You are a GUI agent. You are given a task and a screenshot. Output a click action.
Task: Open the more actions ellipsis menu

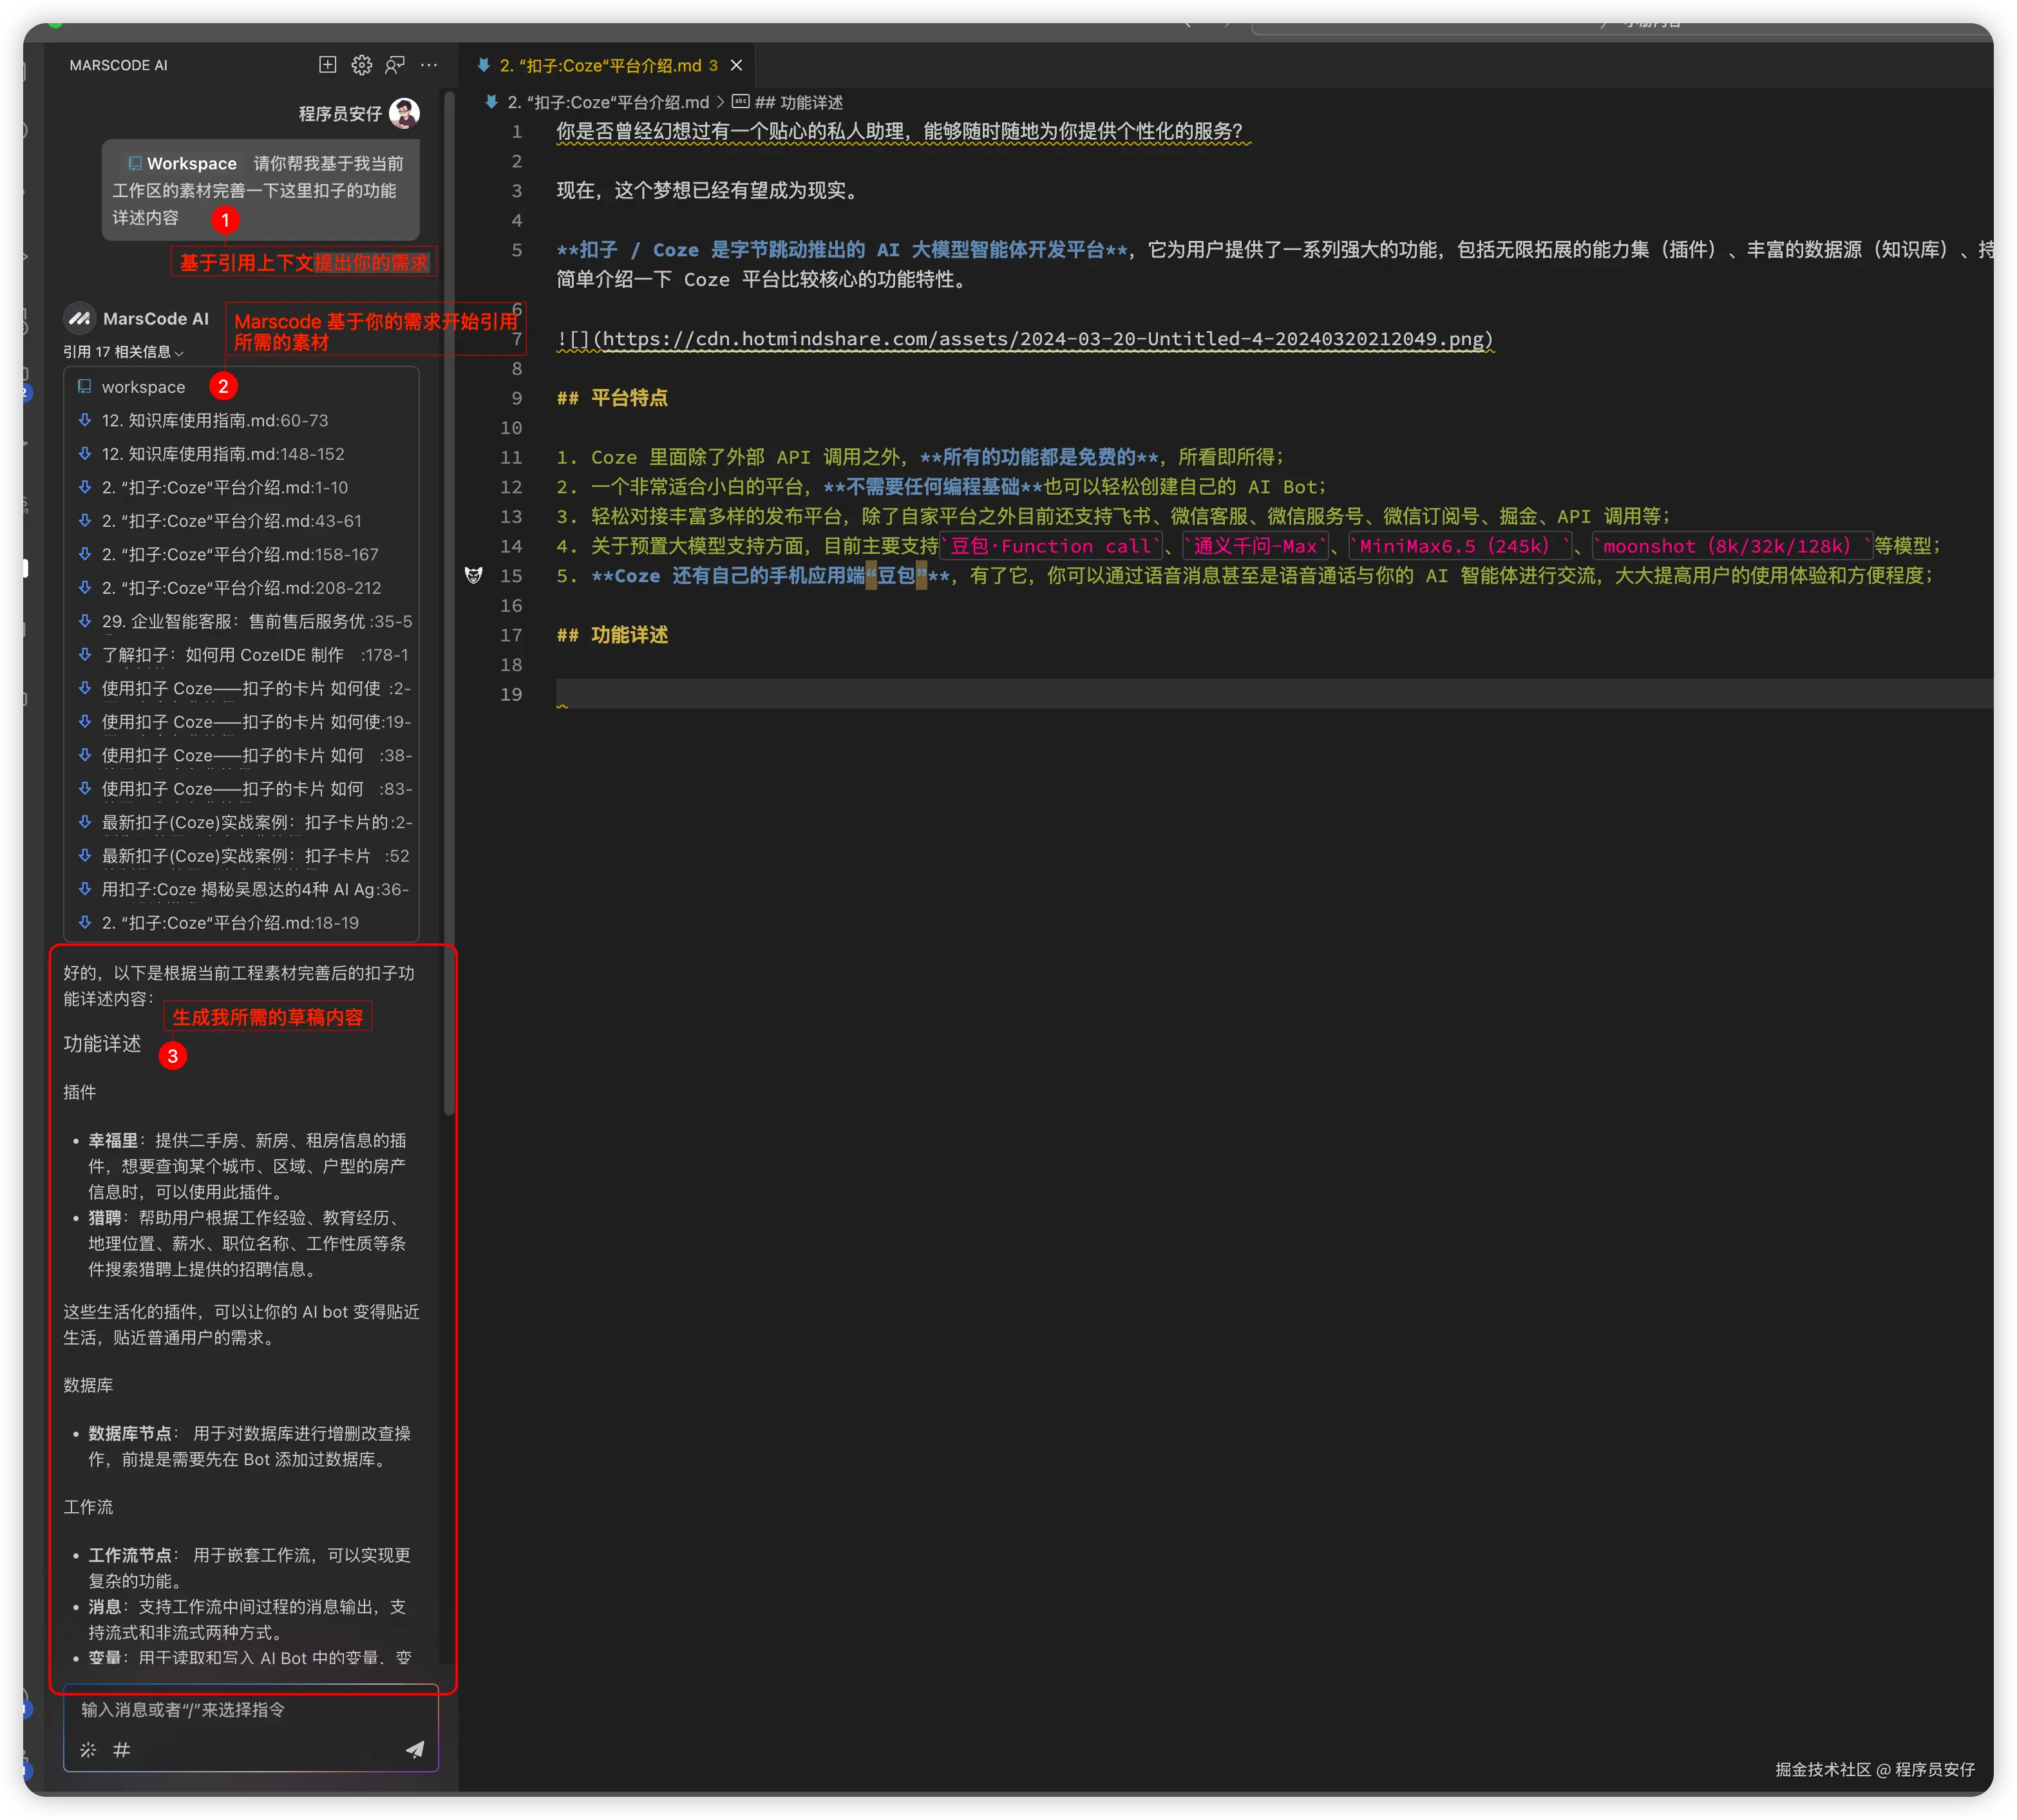point(429,65)
